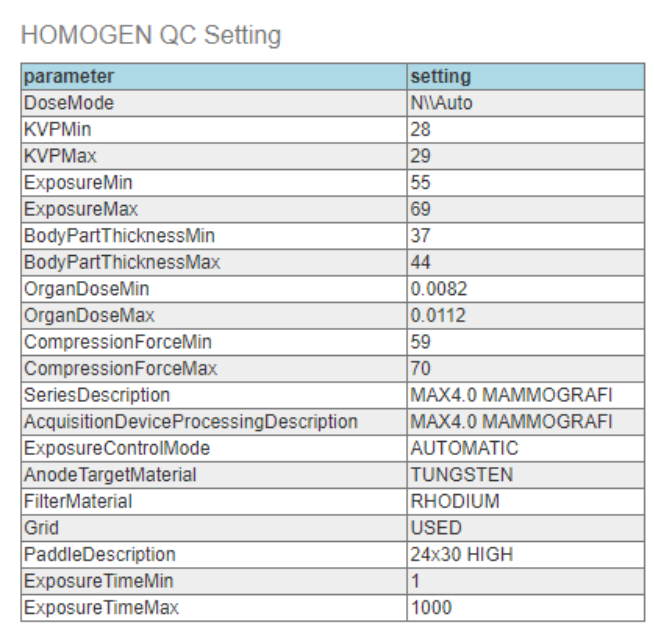654x627 pixels.
Task: Select the CompressionForceMax value 70
Action: pyautogui.click(x=420, y=369)
